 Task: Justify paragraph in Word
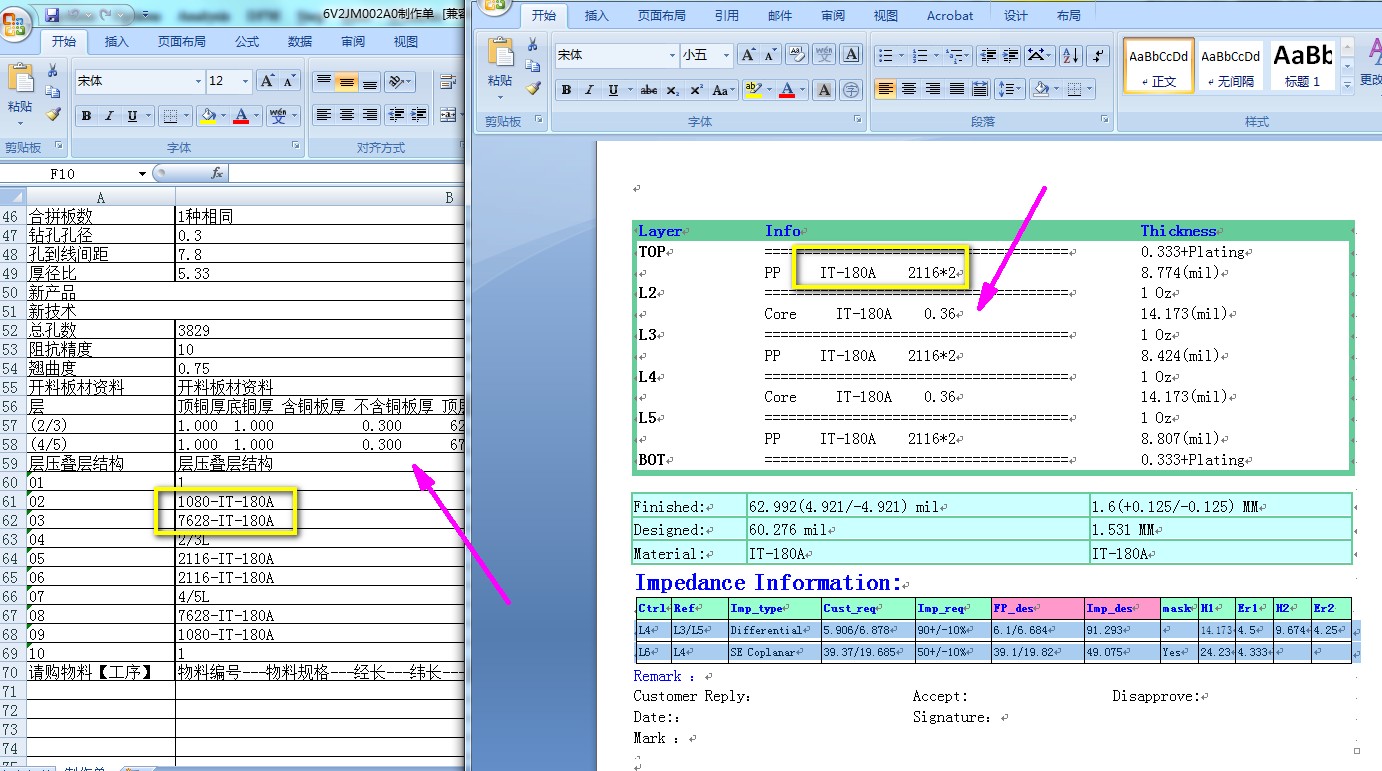(x=956, y=90)
